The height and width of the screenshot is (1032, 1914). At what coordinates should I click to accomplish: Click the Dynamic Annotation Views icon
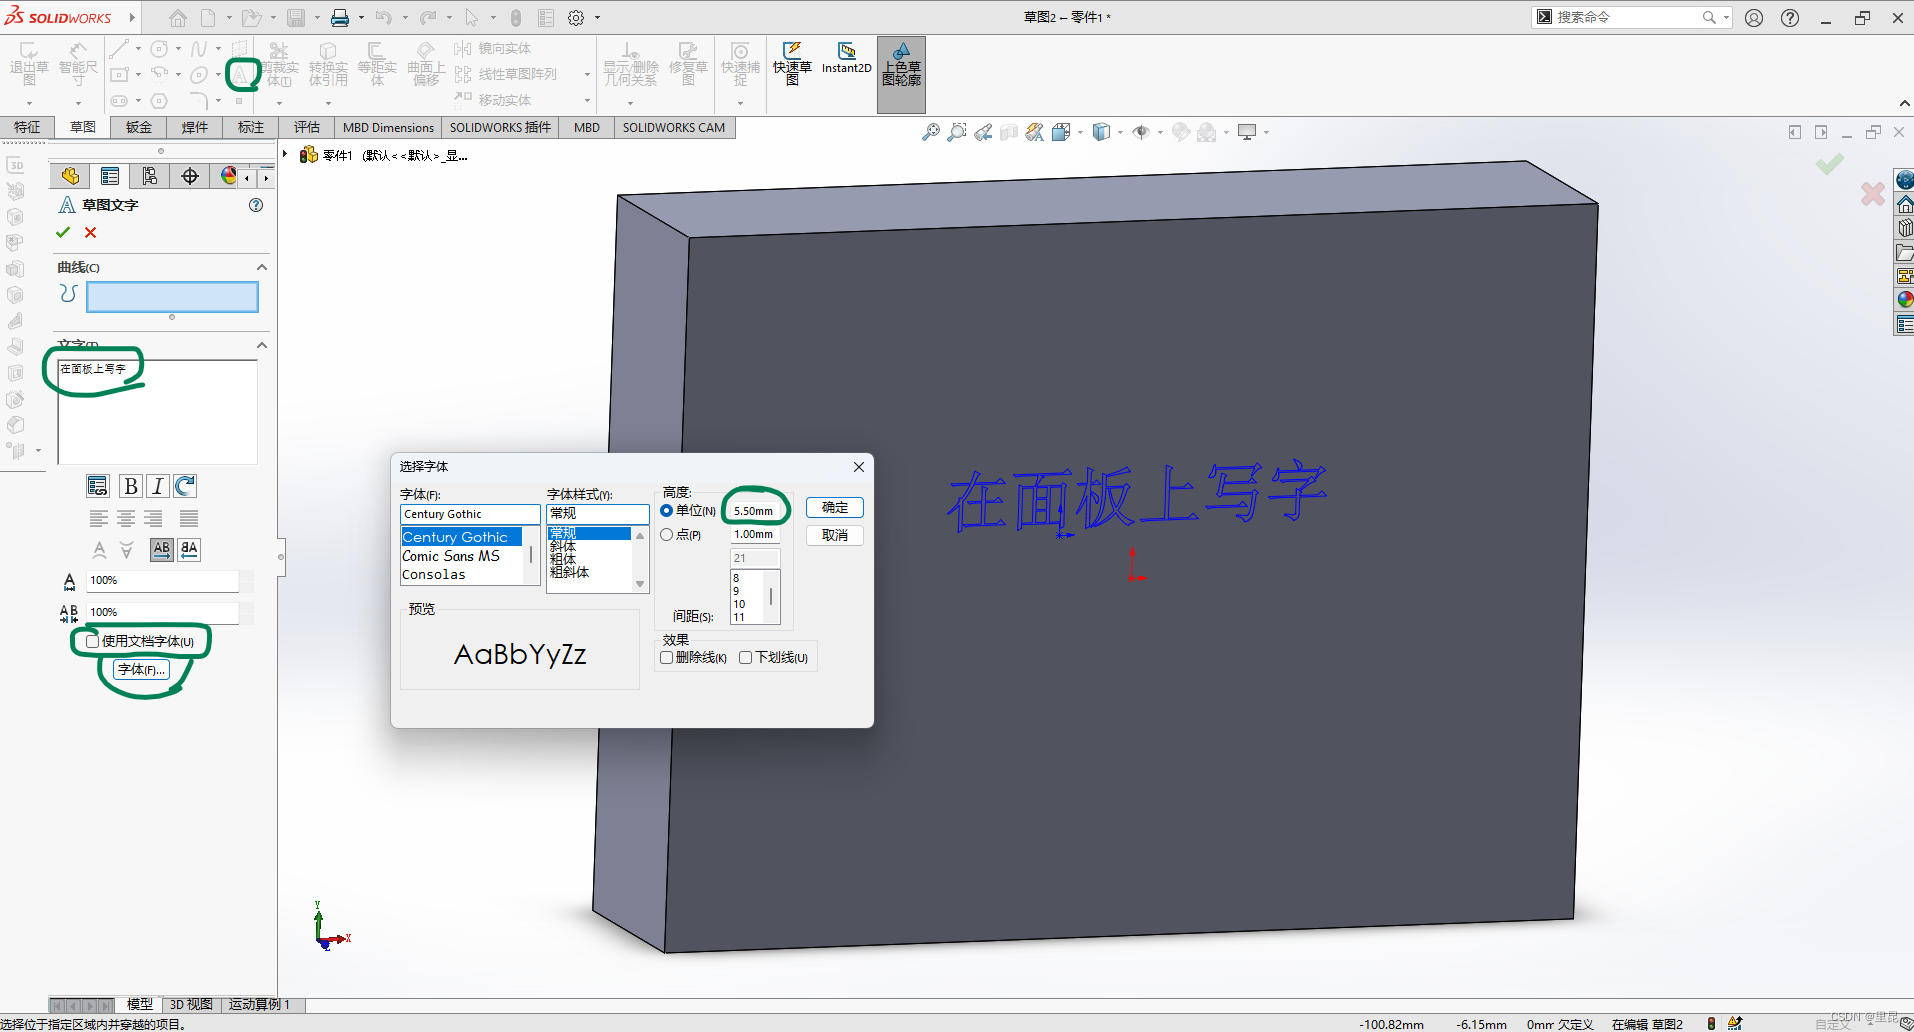1035,132
